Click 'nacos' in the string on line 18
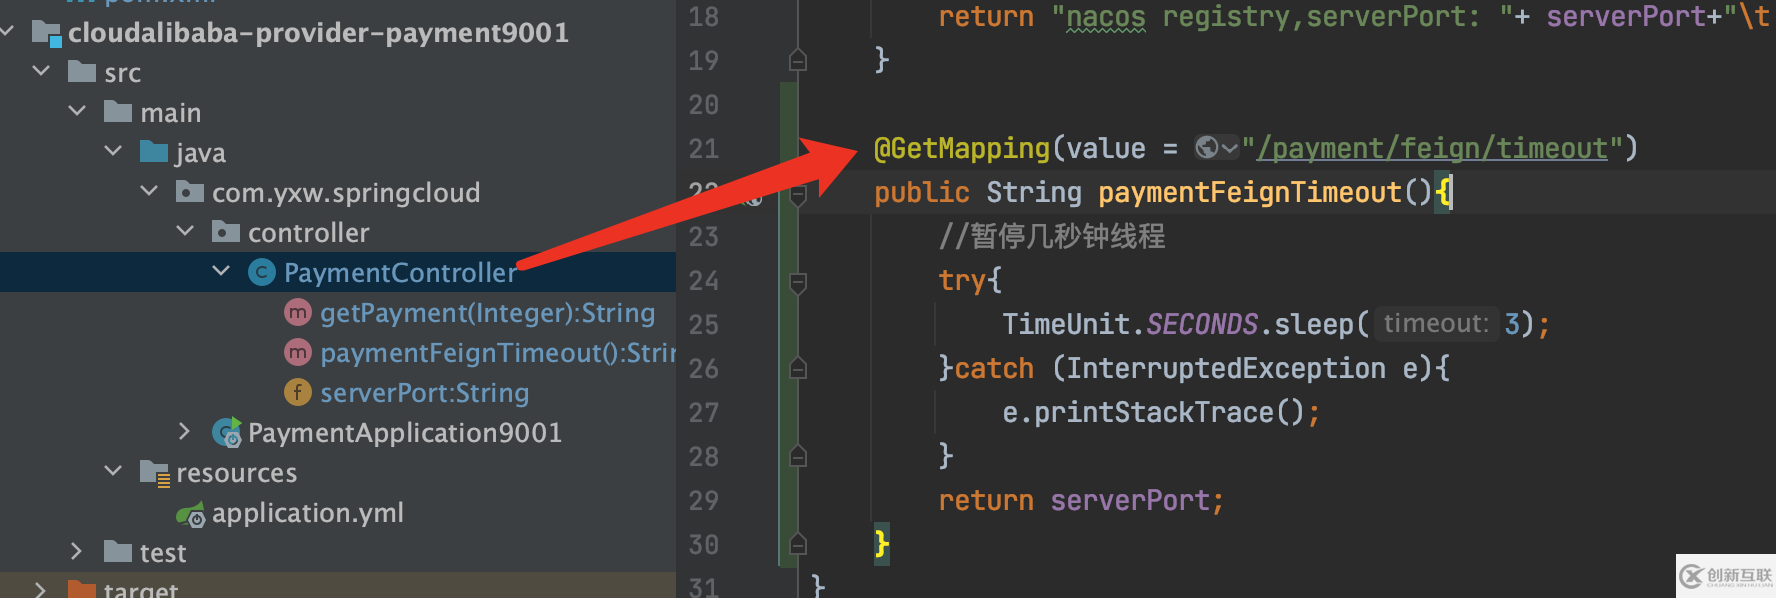This screenshot has width=1776, height=598. [x=1105, y=17]
